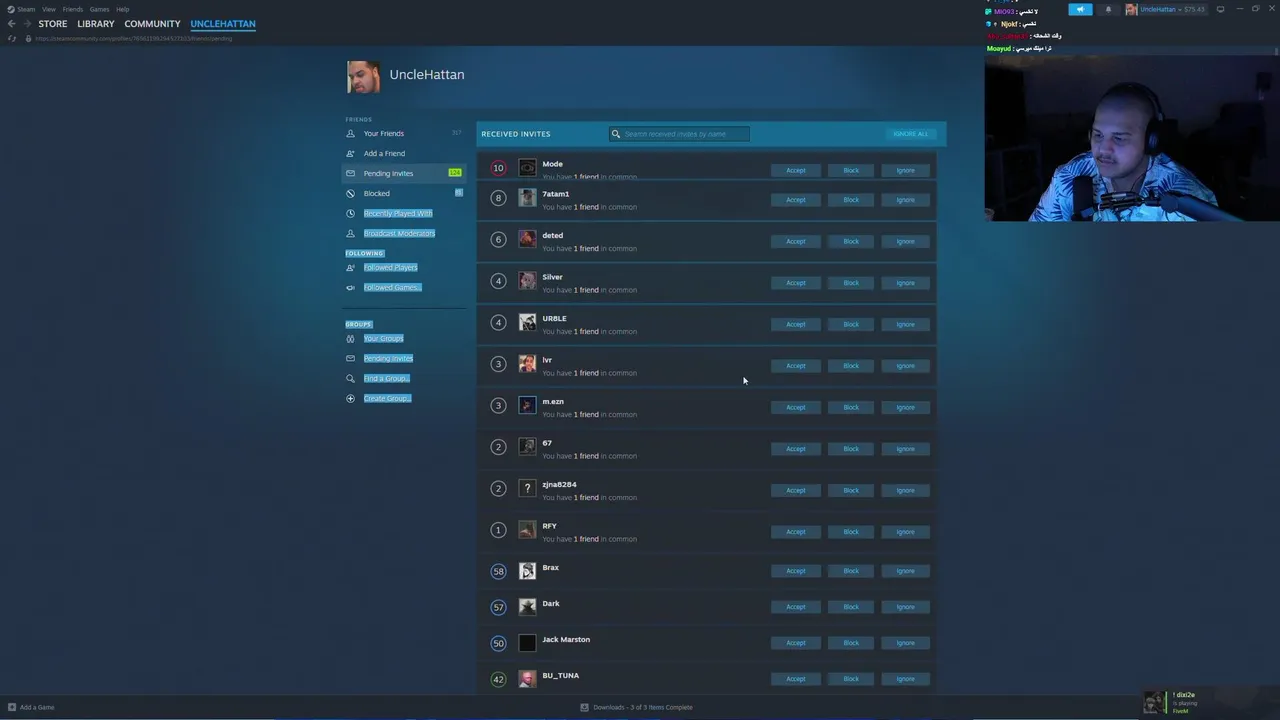Click the Add a Game plus icon
The image size is (1280, 720).
click(12, 707)
